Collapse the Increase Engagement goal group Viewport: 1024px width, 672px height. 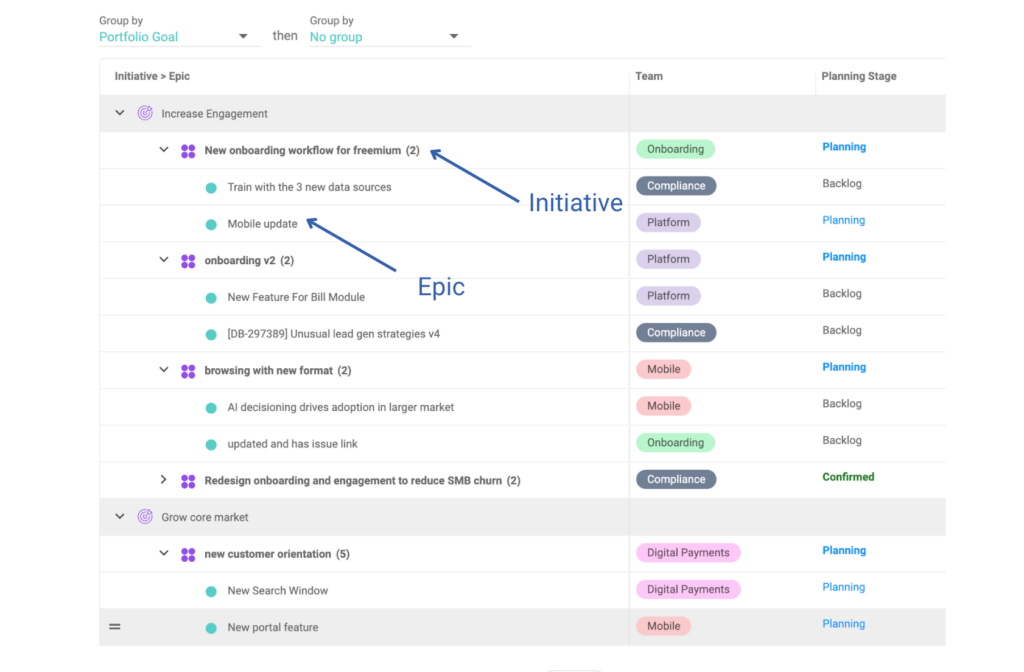pos(120,113)
